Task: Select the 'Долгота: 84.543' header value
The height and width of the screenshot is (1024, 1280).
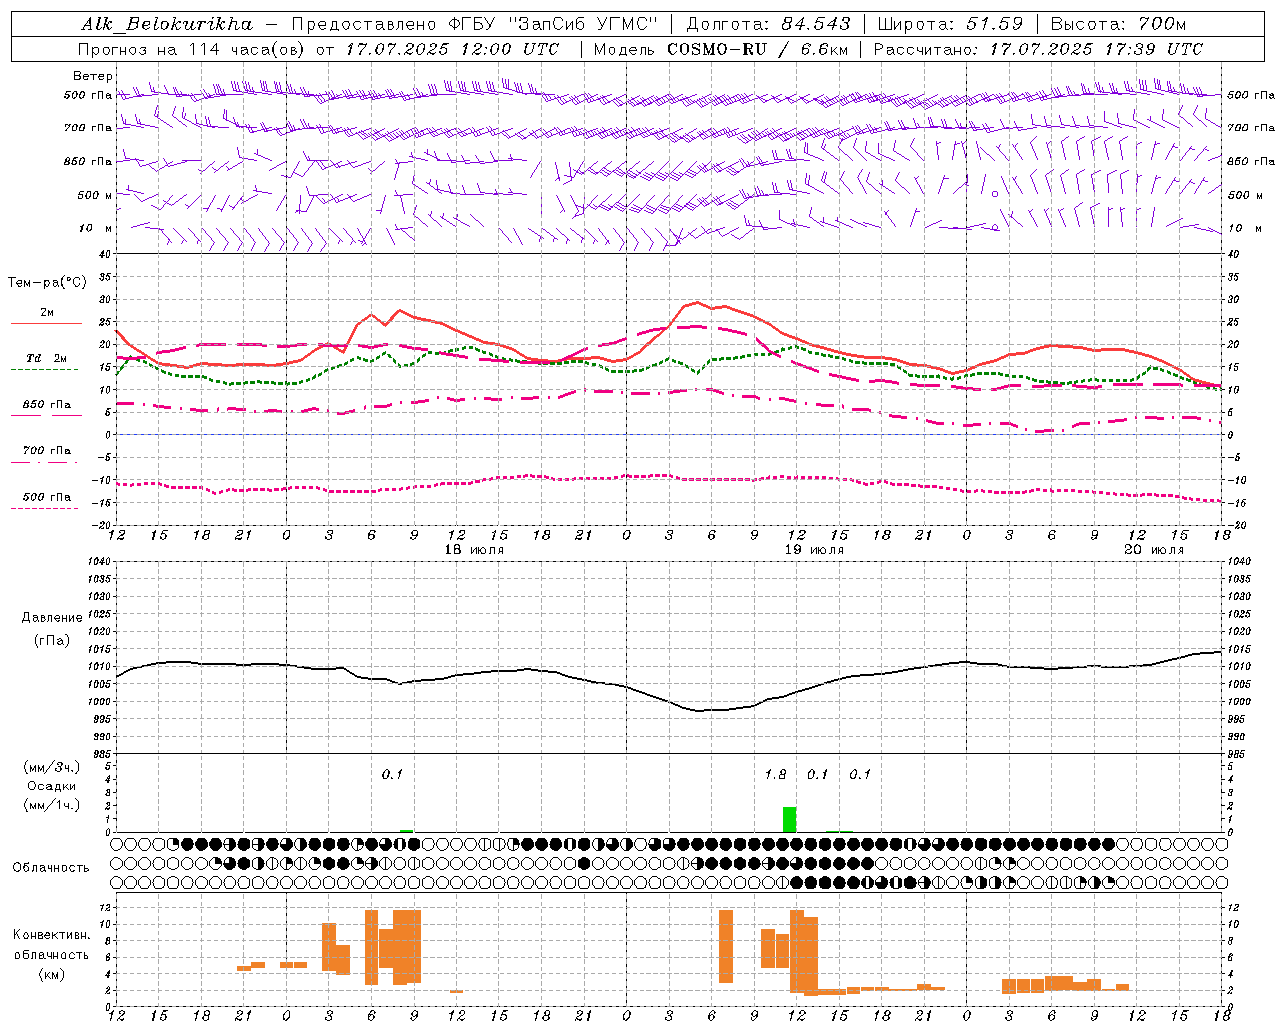Action: 769,24
